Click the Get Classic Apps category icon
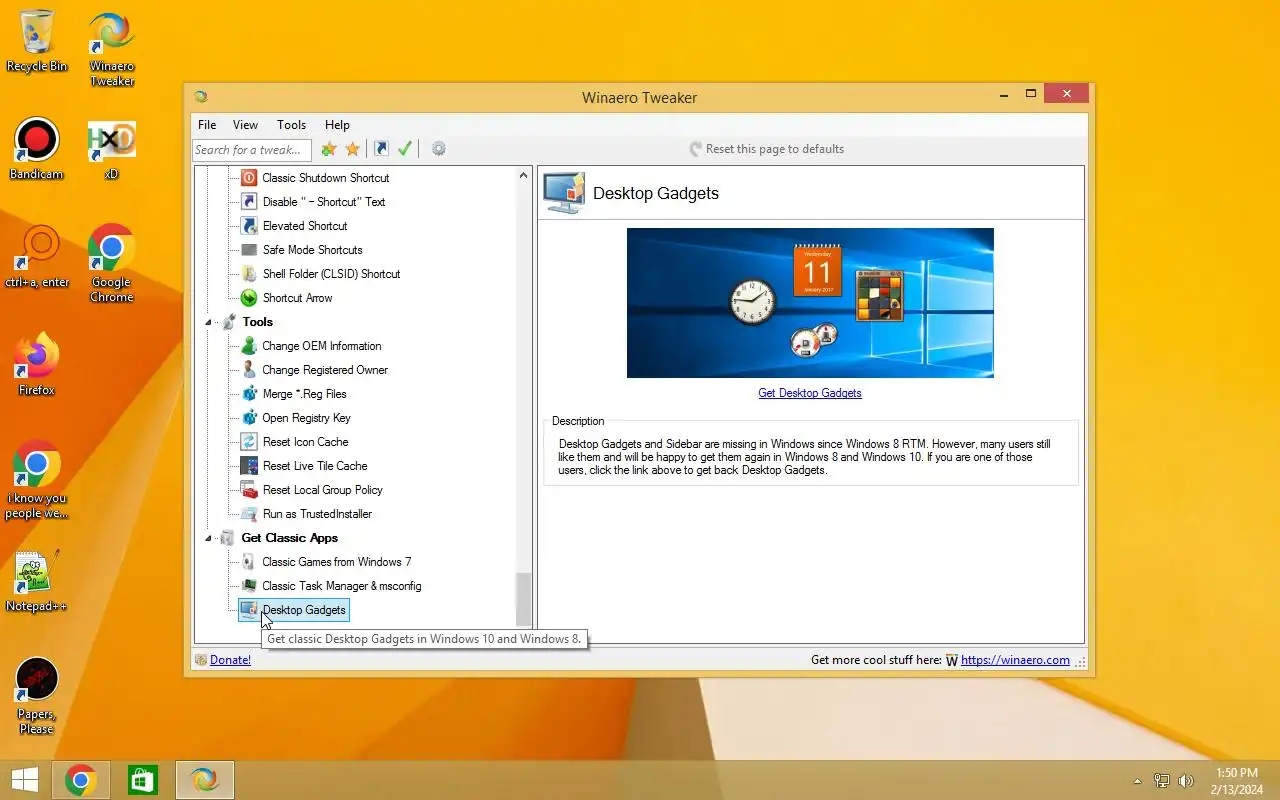Viewport: 1280px width, 800px height. tap(227, 538)
